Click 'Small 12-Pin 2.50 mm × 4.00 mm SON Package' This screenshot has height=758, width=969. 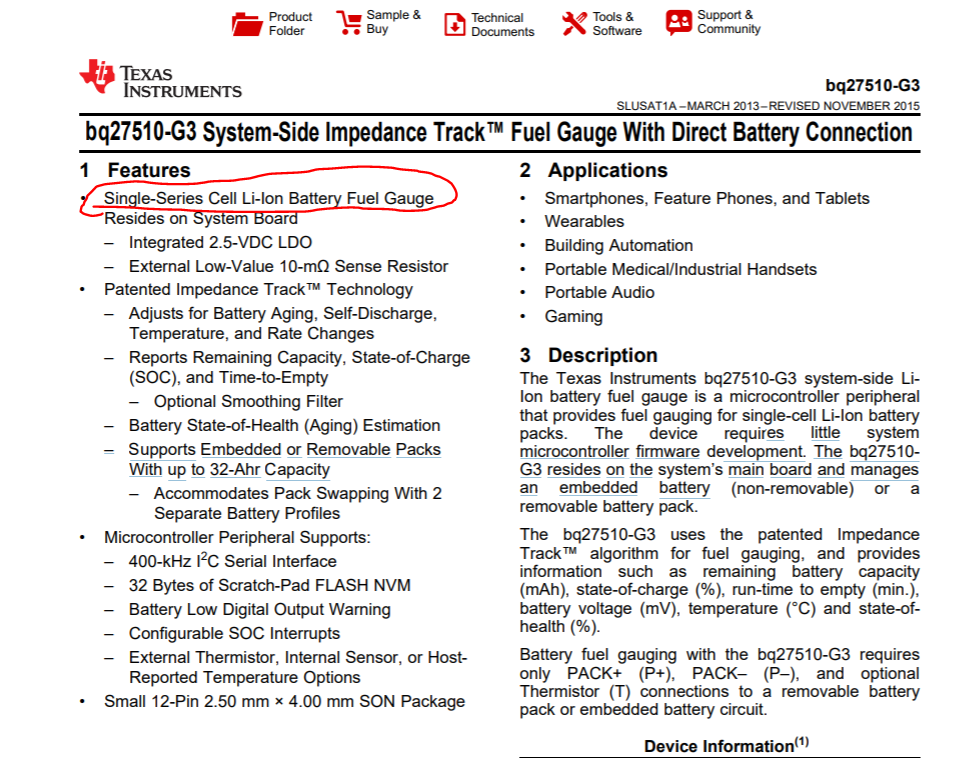pos(284,701)
